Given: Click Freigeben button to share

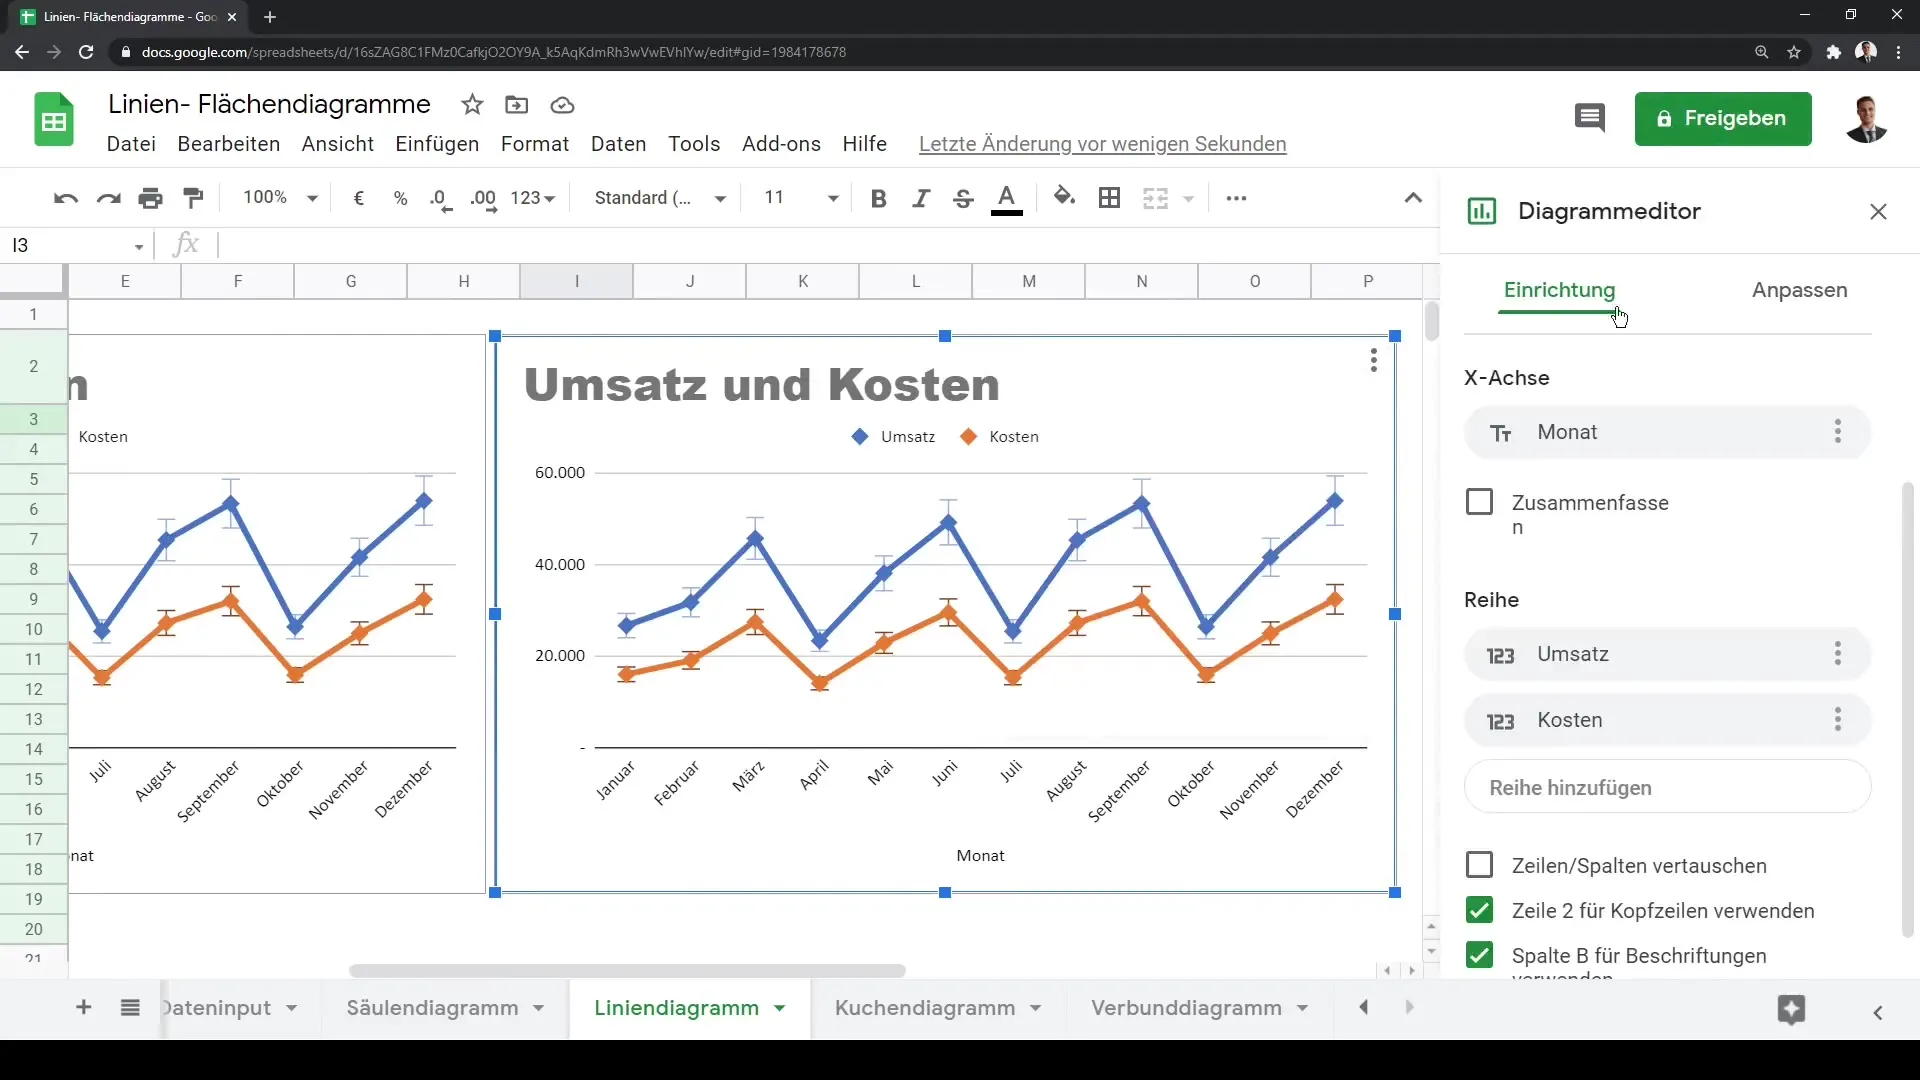Looking at the screenshot, I should click(1722, 119).
